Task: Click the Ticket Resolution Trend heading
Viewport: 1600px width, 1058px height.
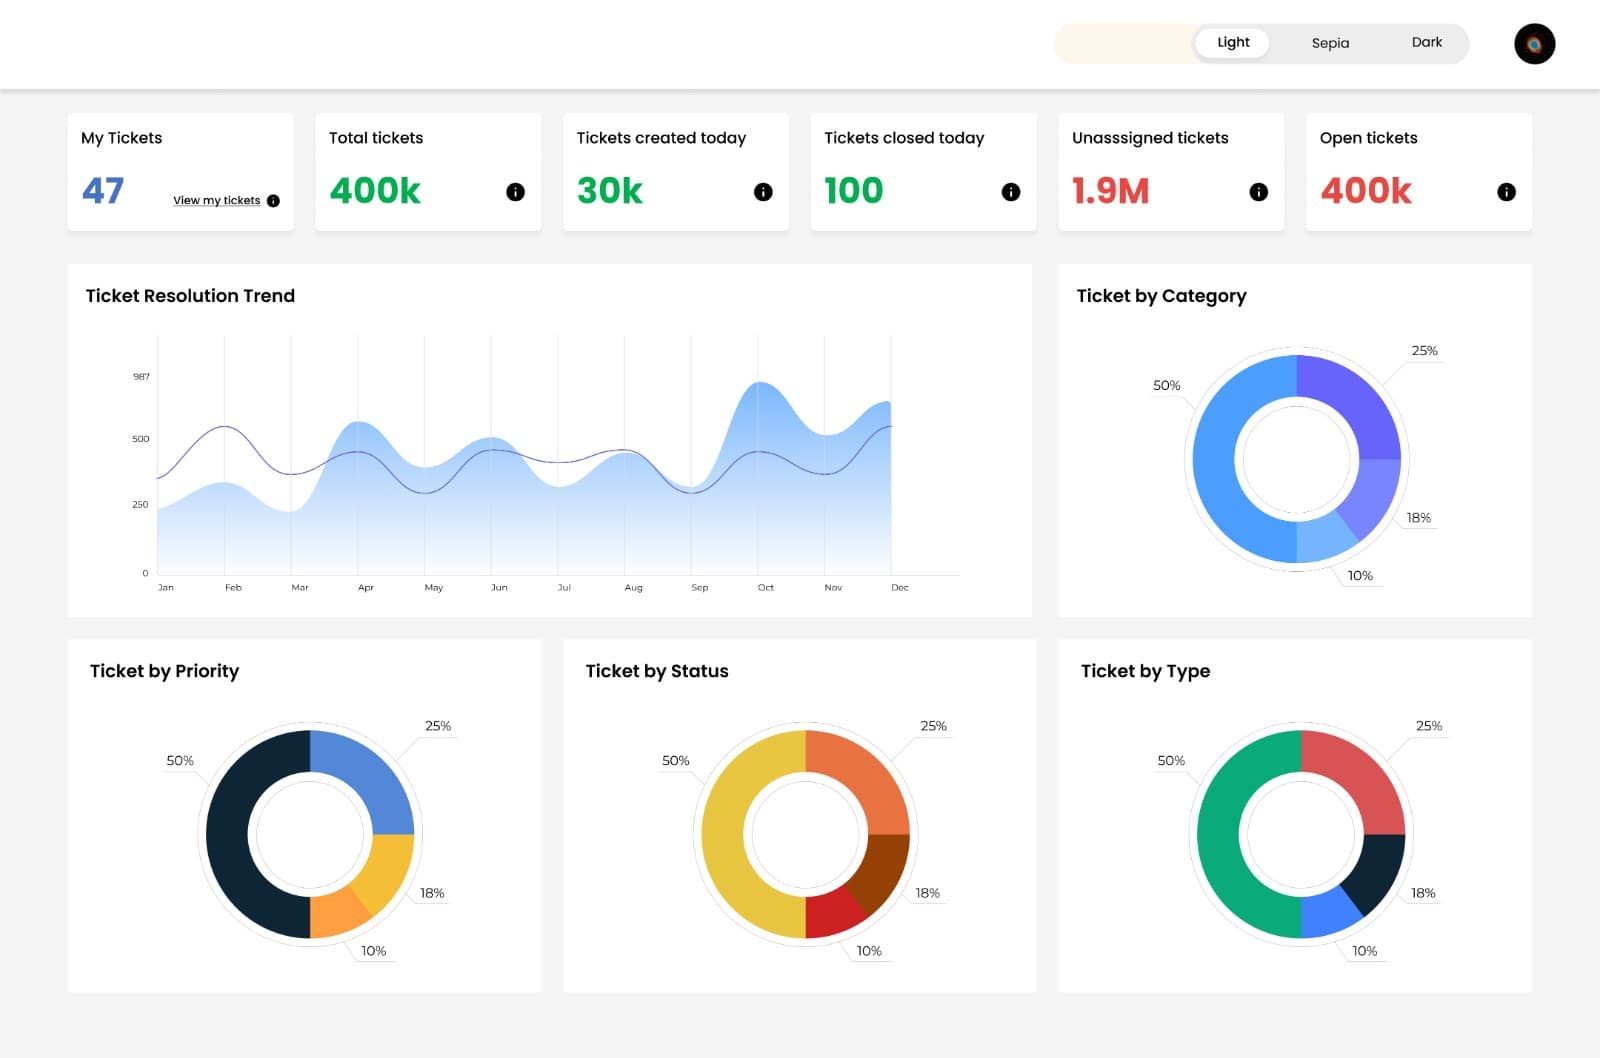Action: click(190, 296)
